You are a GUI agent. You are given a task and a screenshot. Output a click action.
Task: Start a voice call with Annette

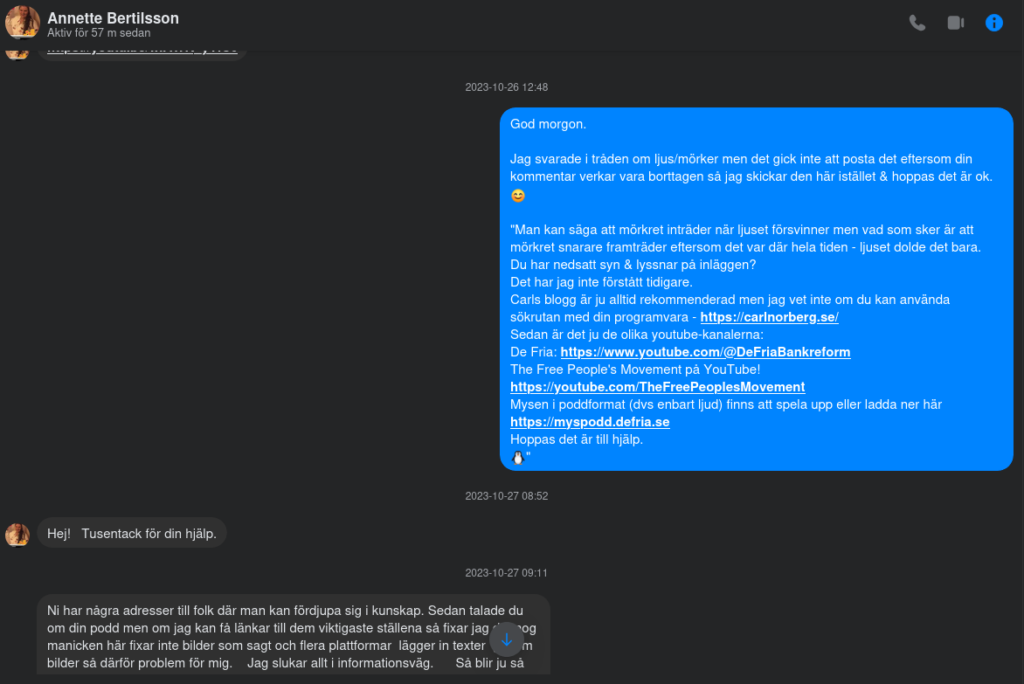click(x=917, y=23)
